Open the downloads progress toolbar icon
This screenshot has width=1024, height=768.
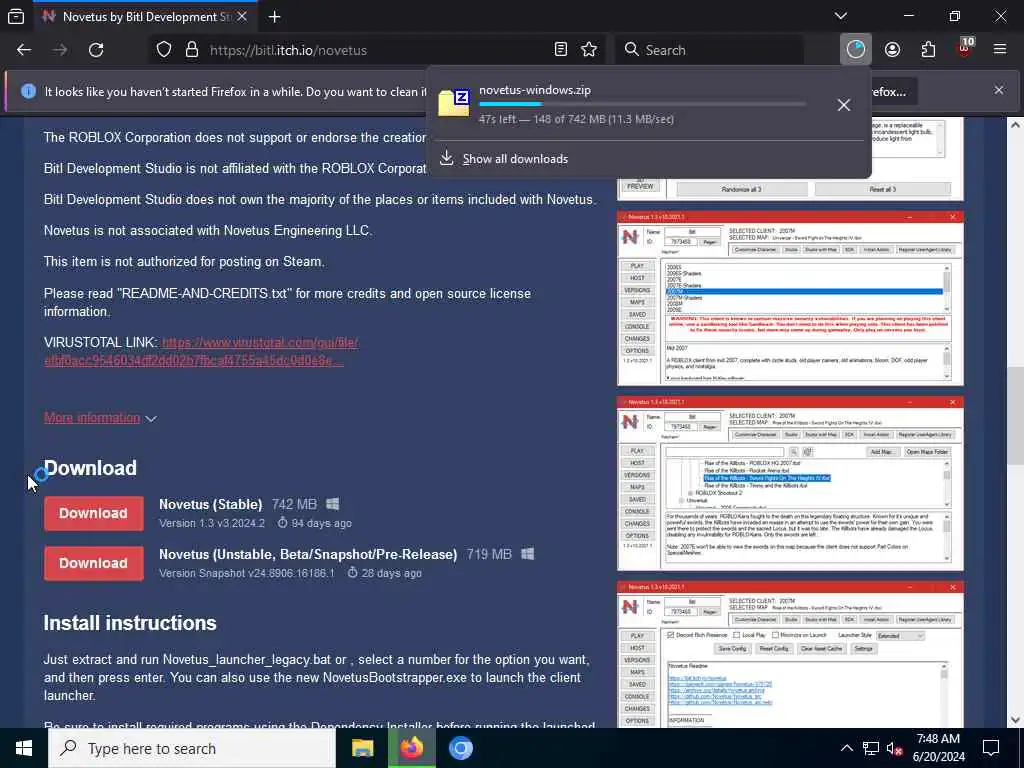856,50
